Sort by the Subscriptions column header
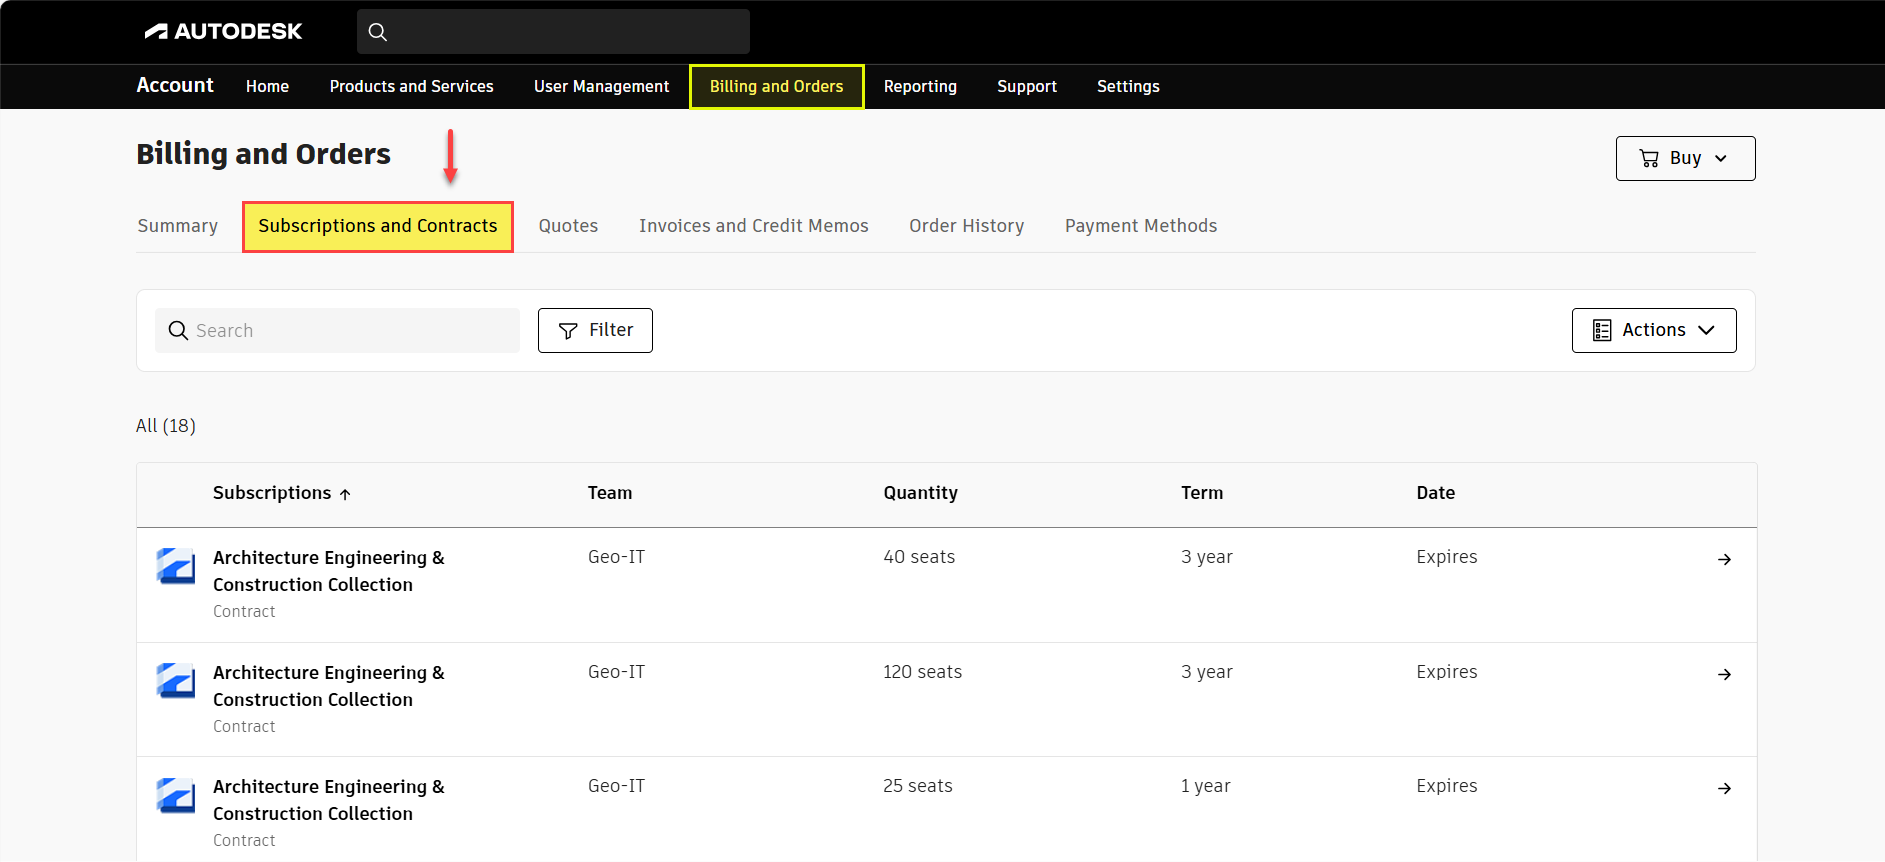Viewport: 1885px width, 862px height. pyautogui.click(x=272, y=493)
